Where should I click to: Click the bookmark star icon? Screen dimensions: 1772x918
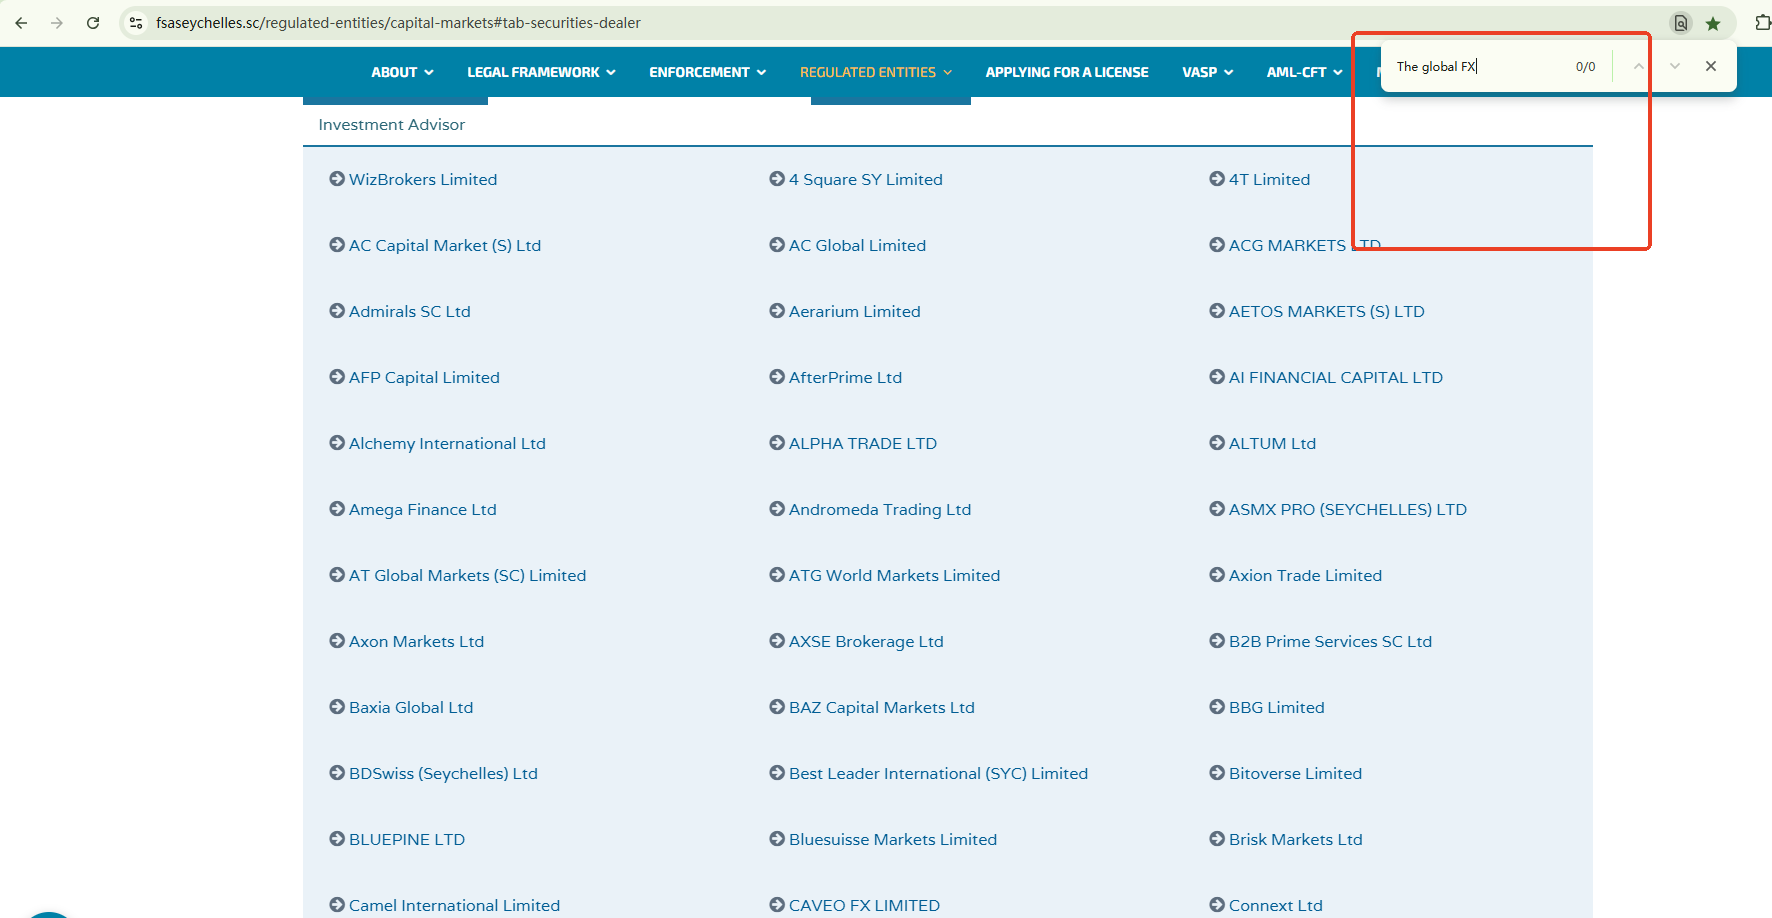1713,23
